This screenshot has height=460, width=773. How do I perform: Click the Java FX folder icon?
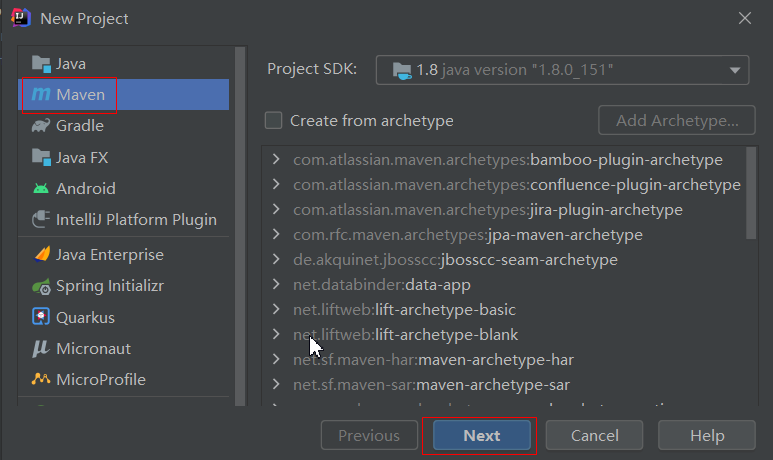[x=41, y=157]
